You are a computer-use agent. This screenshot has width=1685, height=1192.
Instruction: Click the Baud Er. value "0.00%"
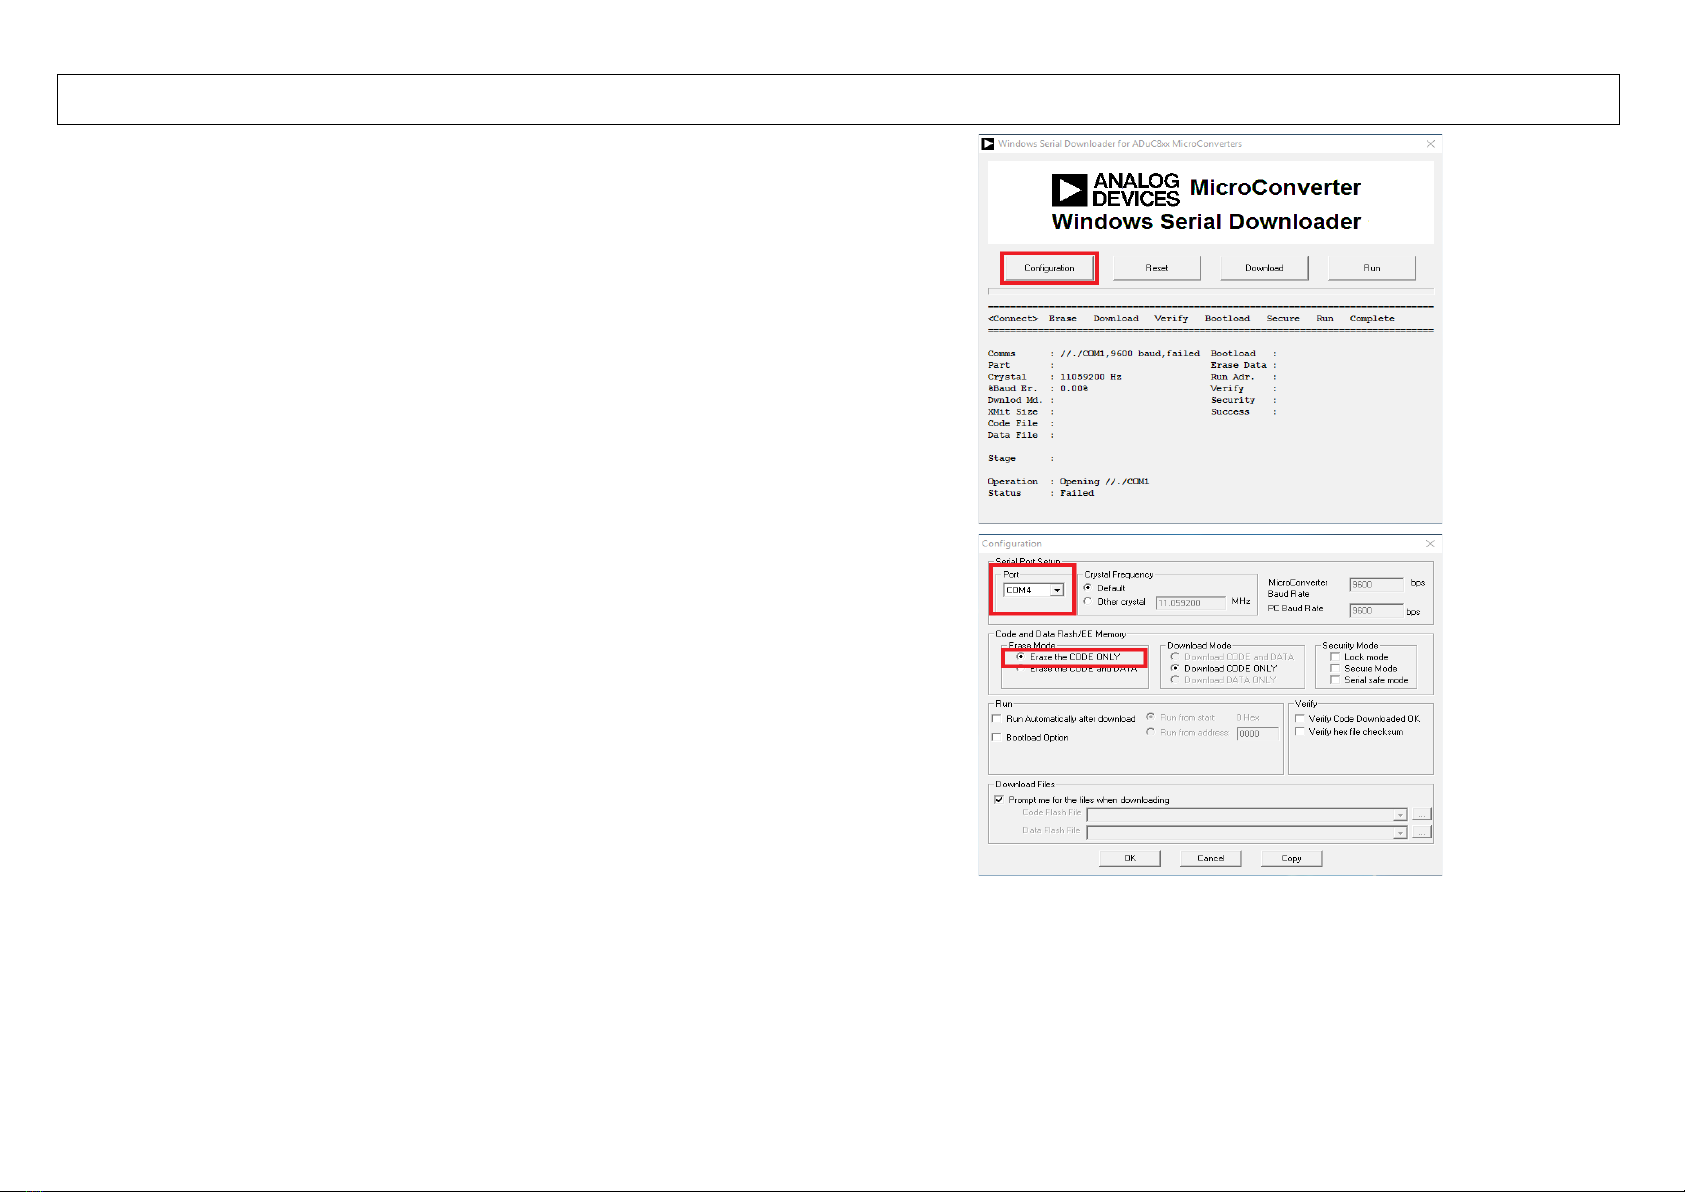[x=1074, y=389]
